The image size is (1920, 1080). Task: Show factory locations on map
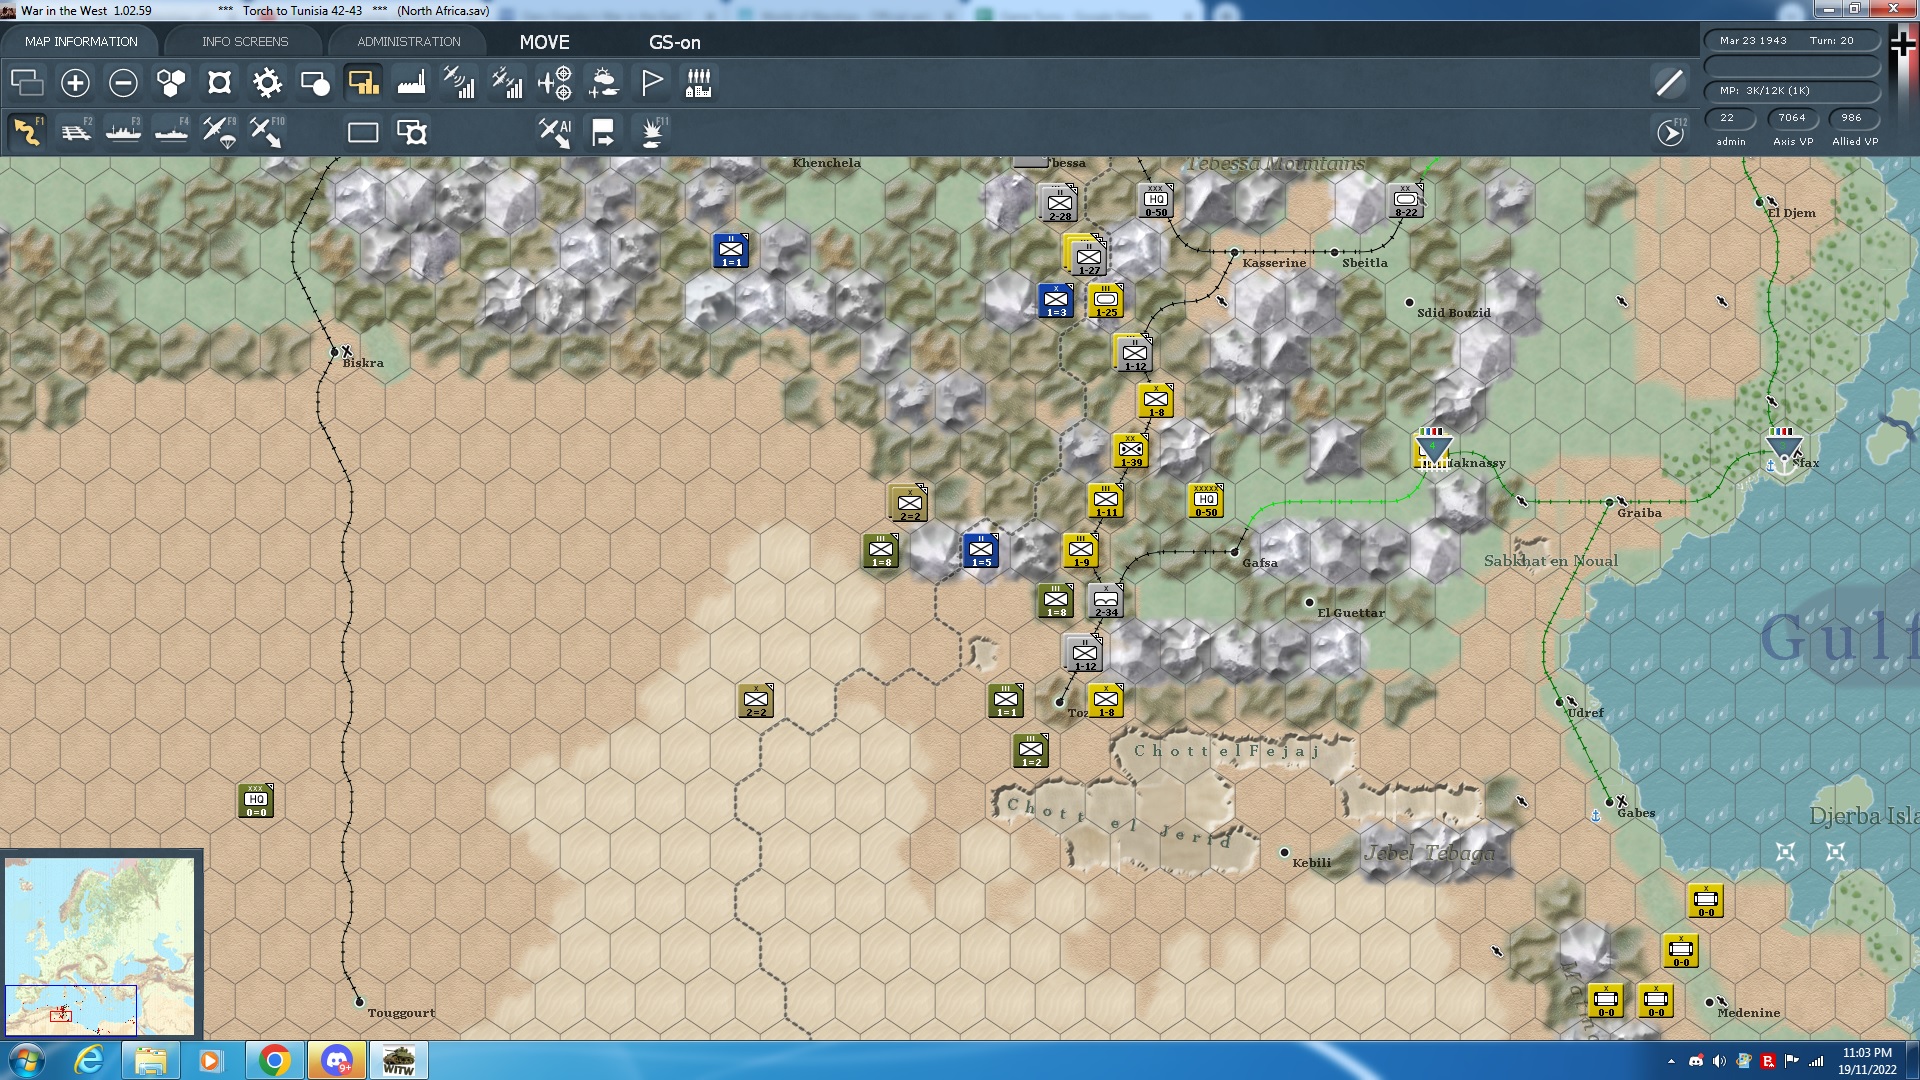pos(411,83)
